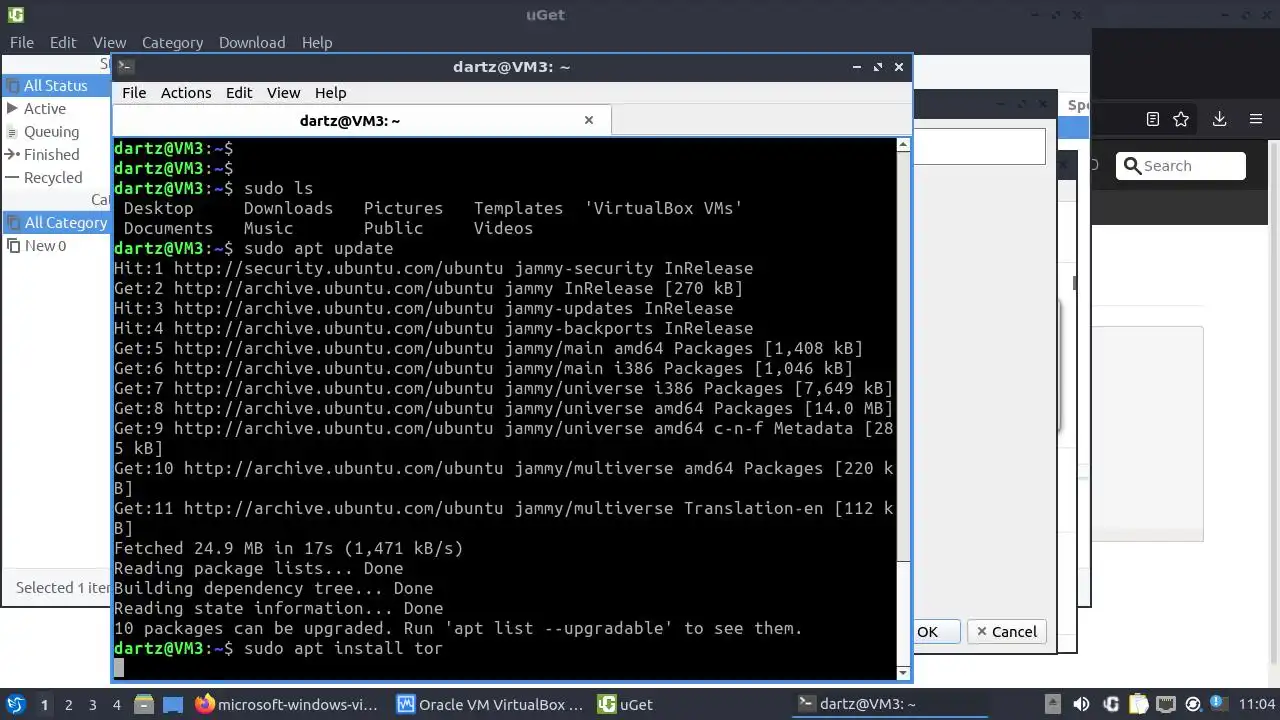Open the Firefox downloads arrow icon

click(1219, 119)
